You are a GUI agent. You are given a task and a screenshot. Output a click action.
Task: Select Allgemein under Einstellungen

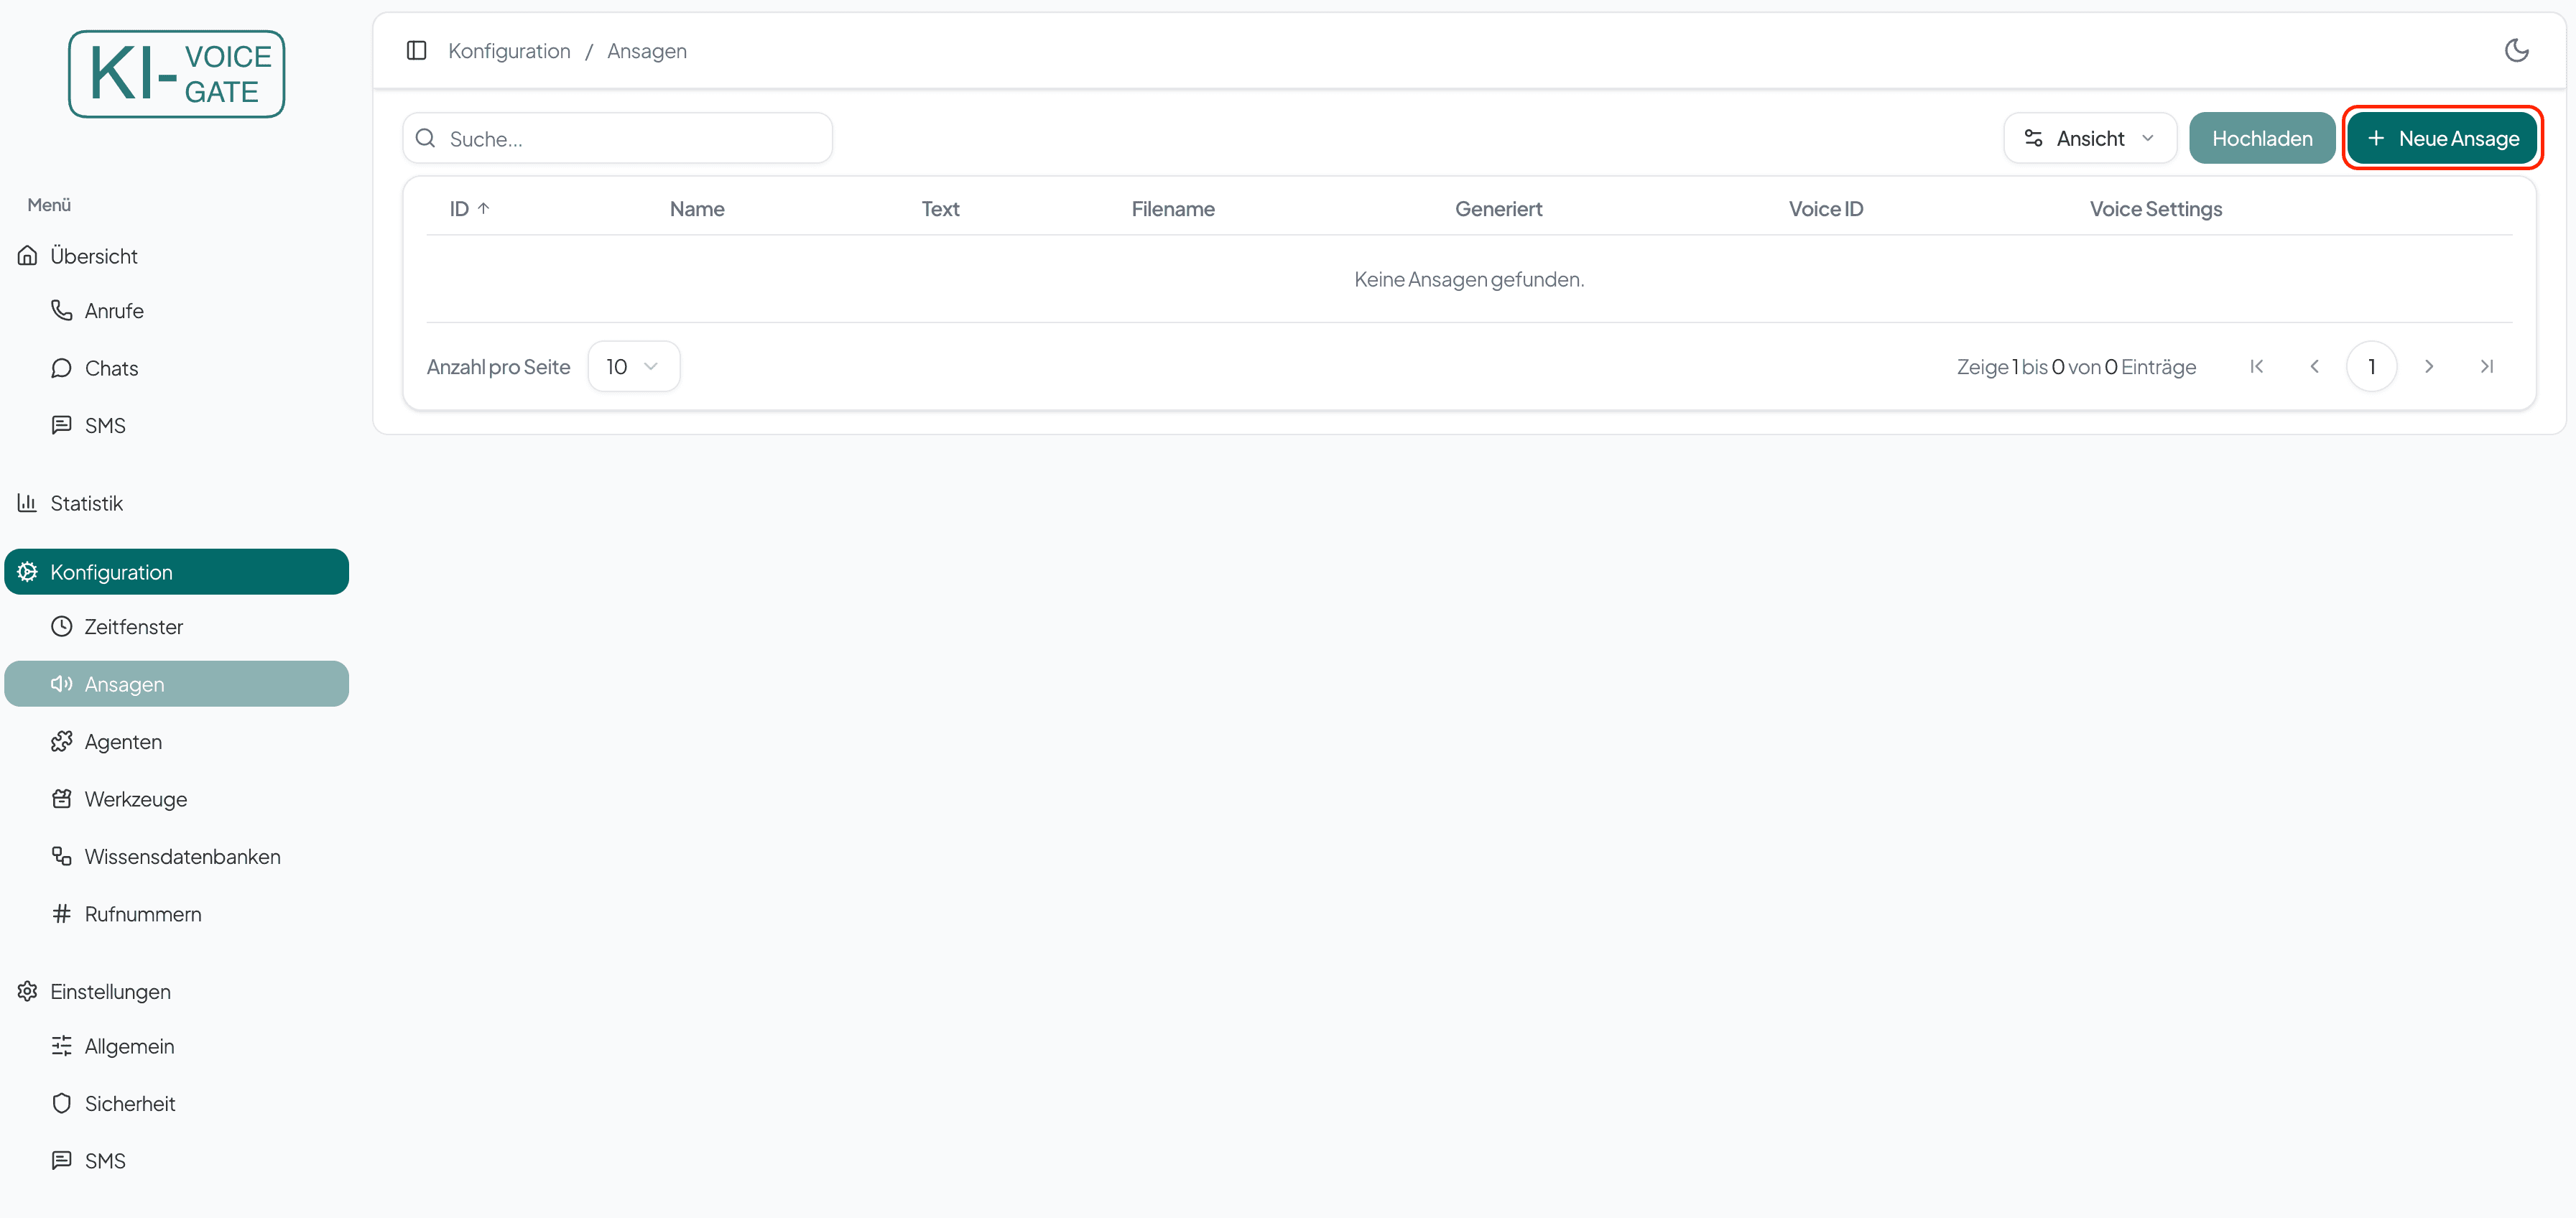point(129,1046)
